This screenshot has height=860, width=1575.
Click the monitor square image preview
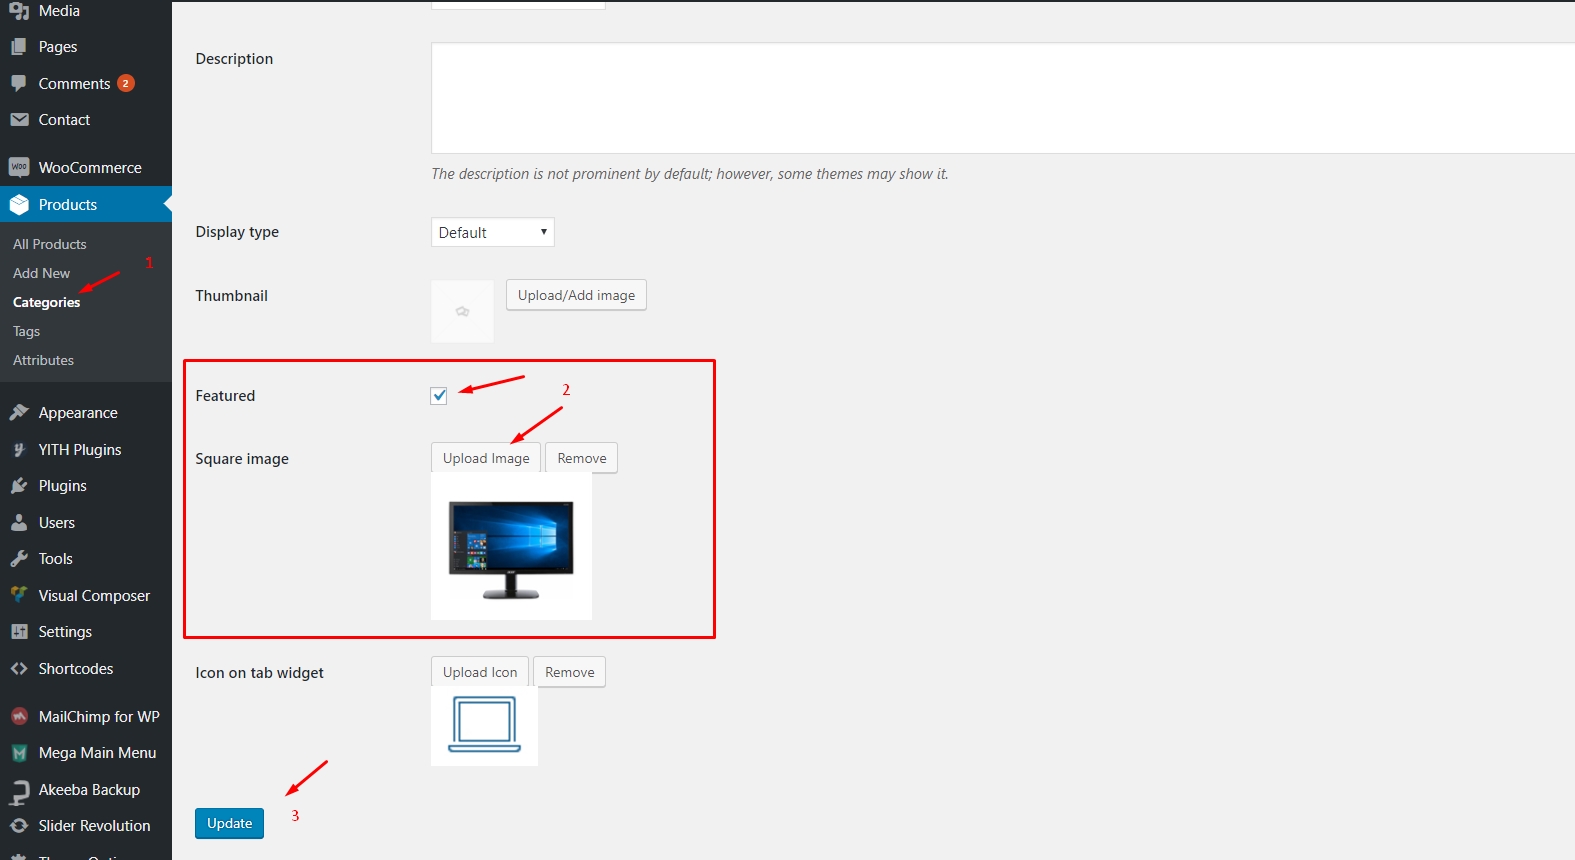tap(511, 546)
